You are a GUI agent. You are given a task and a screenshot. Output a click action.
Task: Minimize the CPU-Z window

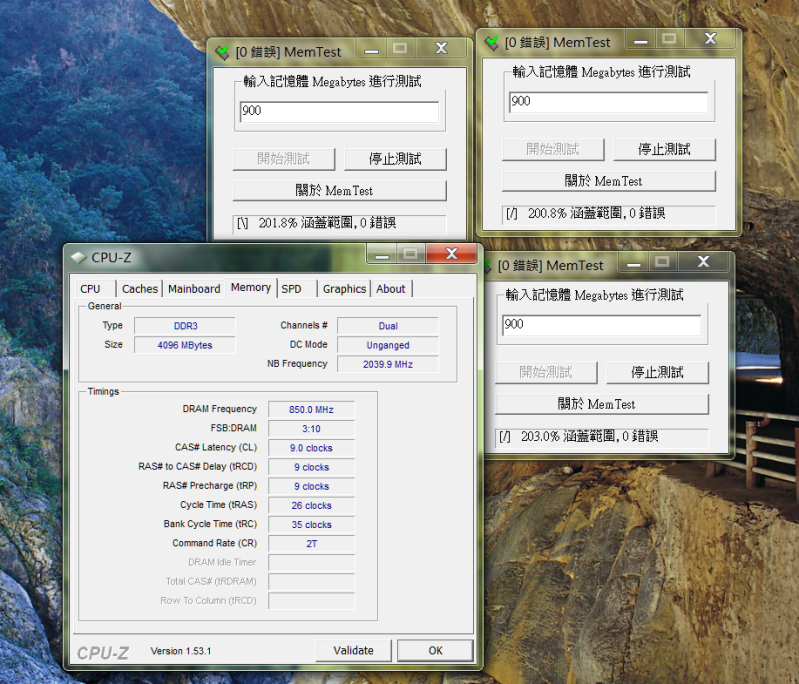379,255
